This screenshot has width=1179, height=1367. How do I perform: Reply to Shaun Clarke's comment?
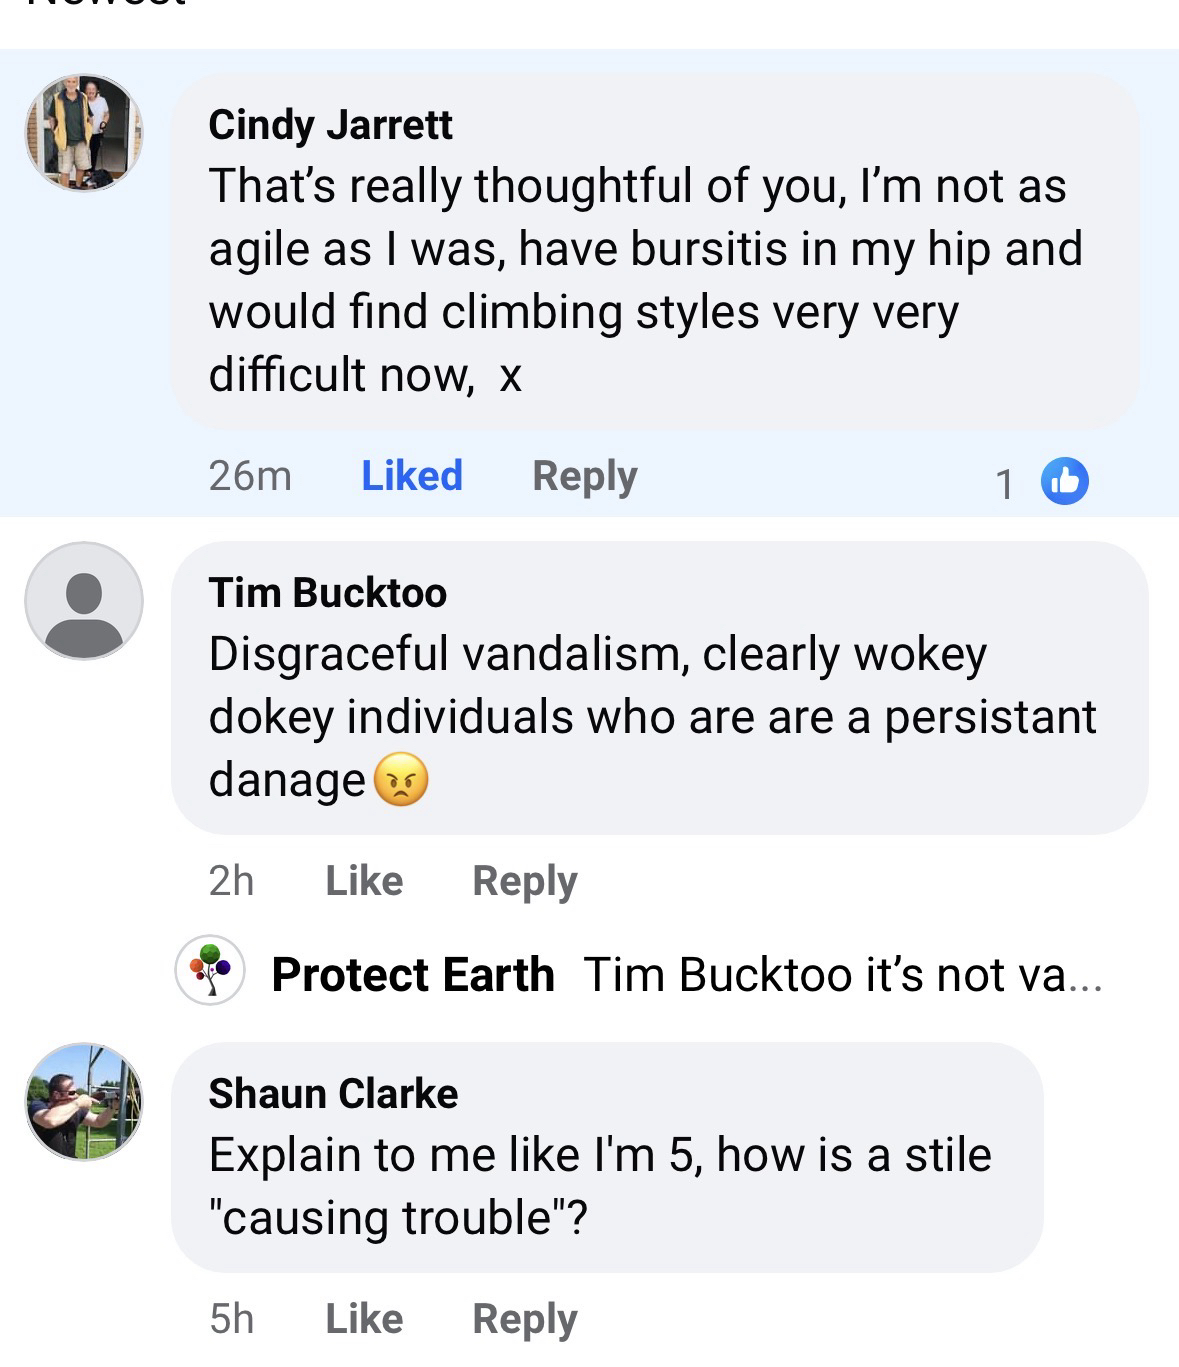524,1319
